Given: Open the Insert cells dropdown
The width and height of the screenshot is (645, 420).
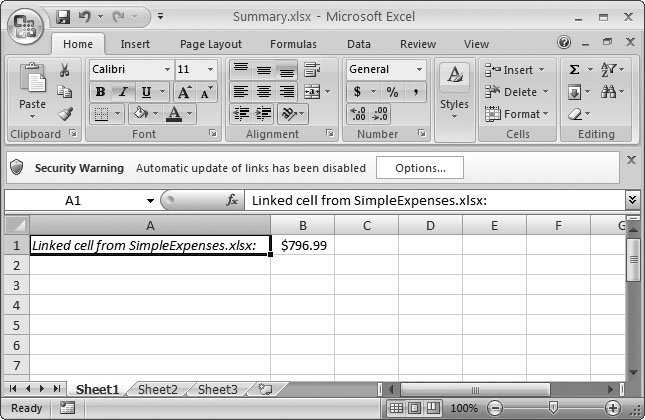Looking at the screenshot, I should point(541,70).
